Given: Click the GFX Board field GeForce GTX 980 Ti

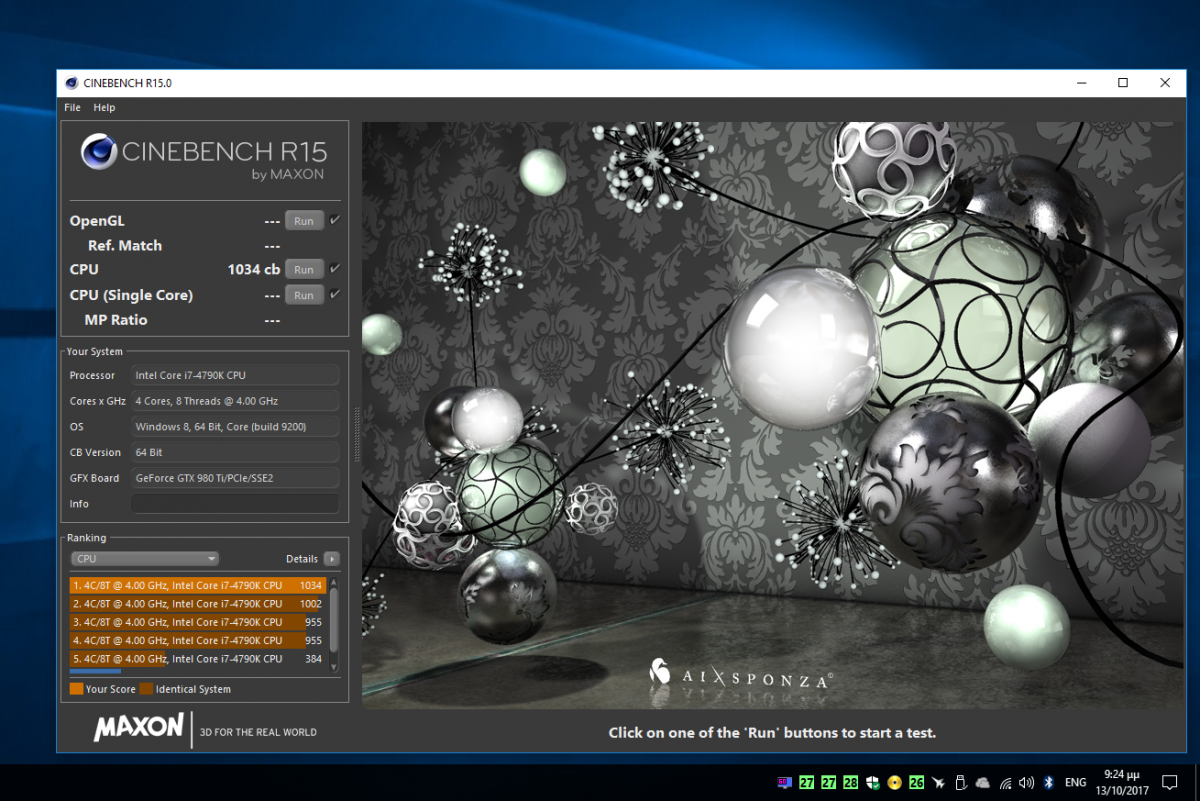Looking at the screenshot, I should click(x=235, y=478).
